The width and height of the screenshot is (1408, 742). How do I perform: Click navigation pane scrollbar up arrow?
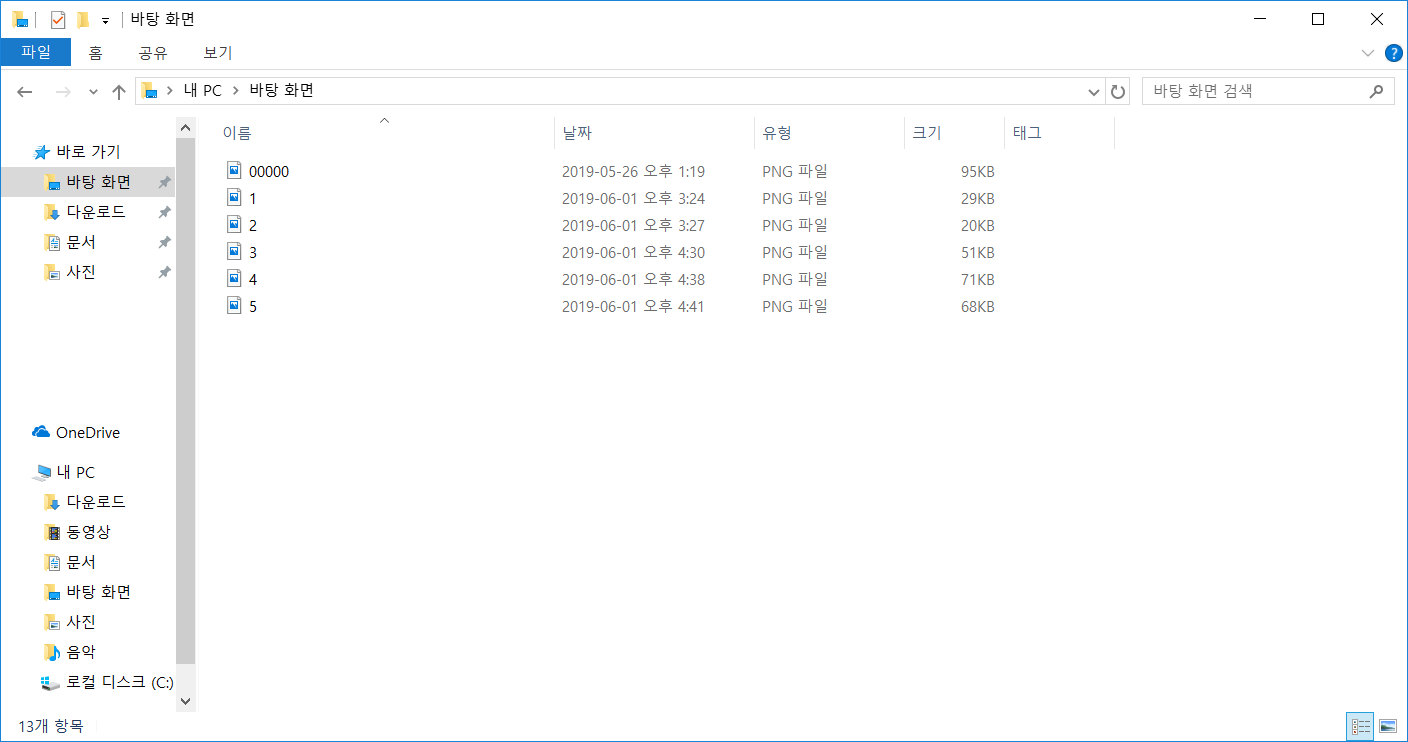click(185, 128)
